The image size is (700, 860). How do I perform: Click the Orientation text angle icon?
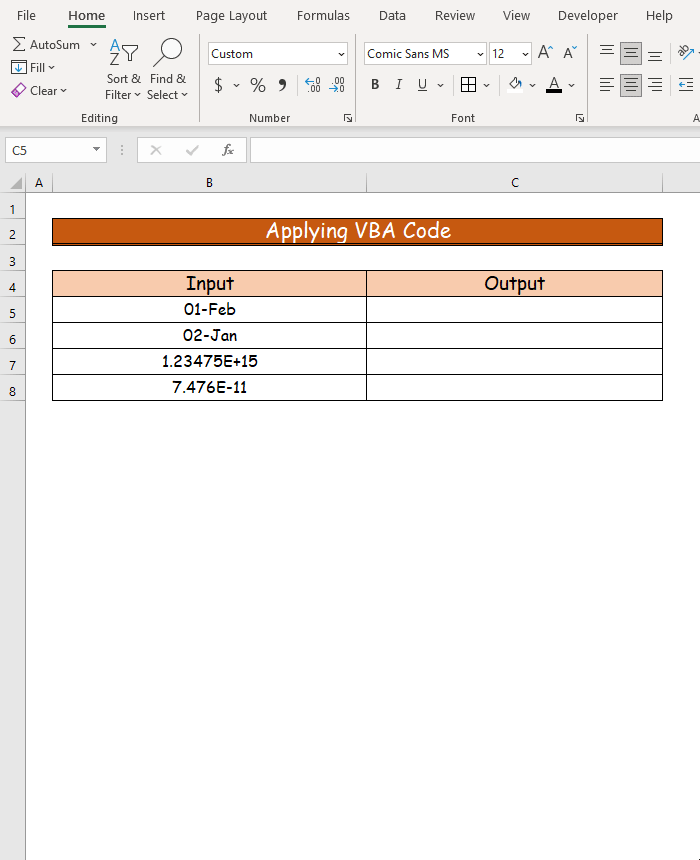686,53
